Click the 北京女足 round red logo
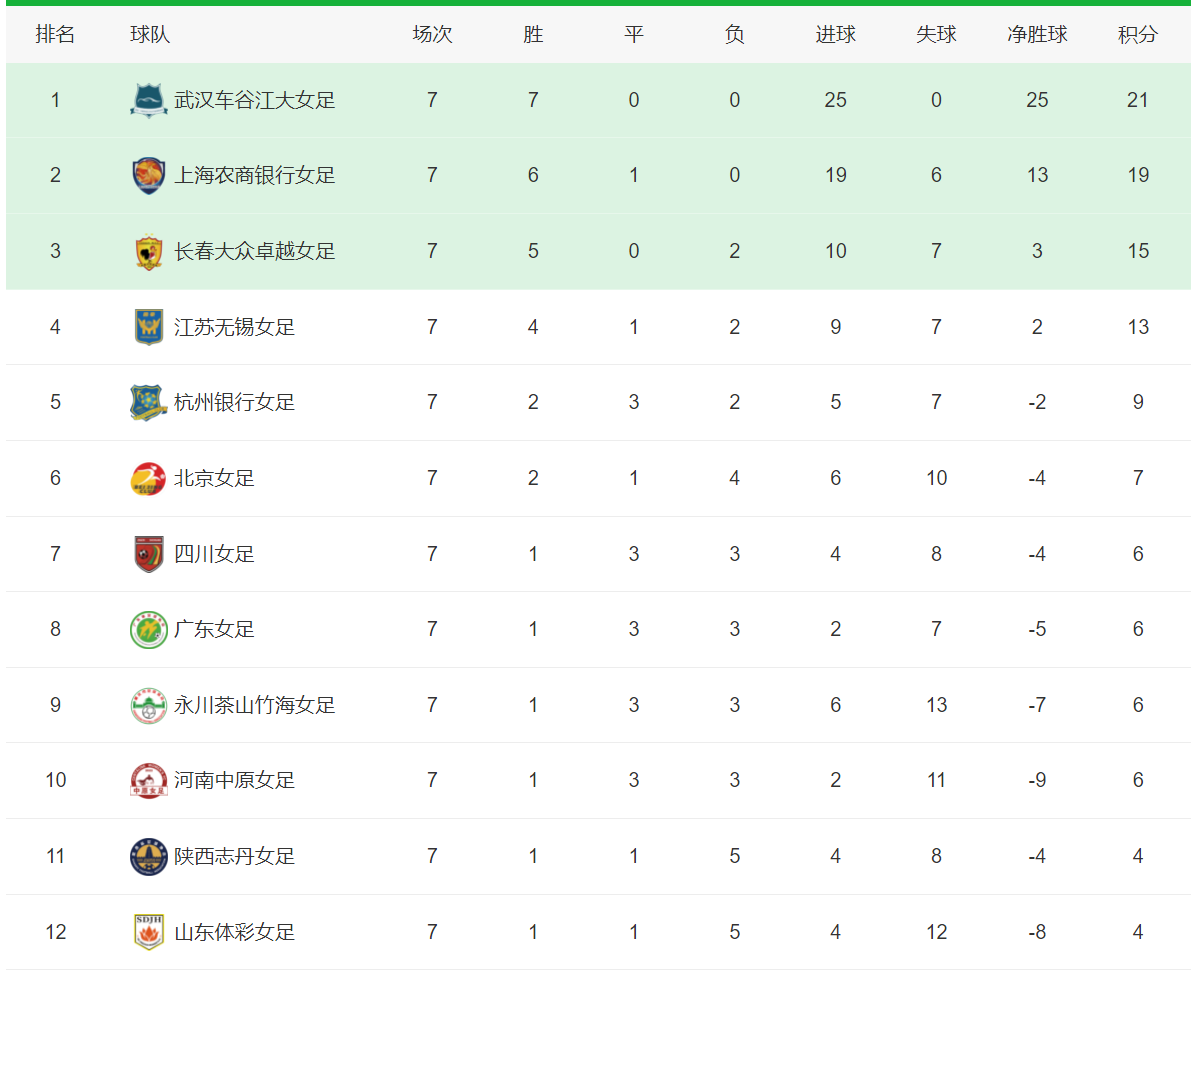The image size is (1195, 1067). (149, 479)
